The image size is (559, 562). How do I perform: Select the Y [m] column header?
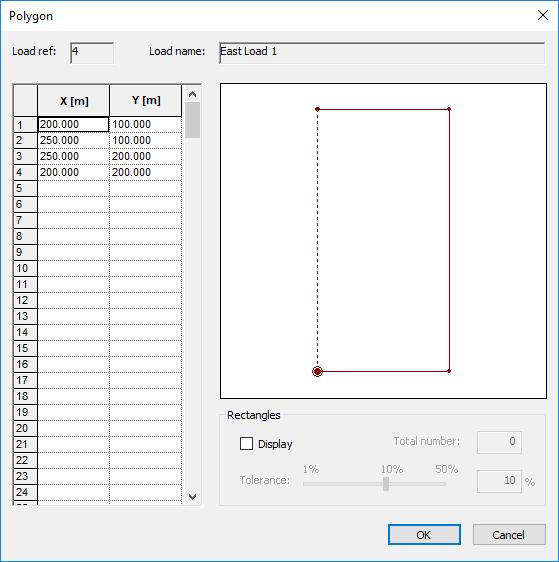pos(145,101)
